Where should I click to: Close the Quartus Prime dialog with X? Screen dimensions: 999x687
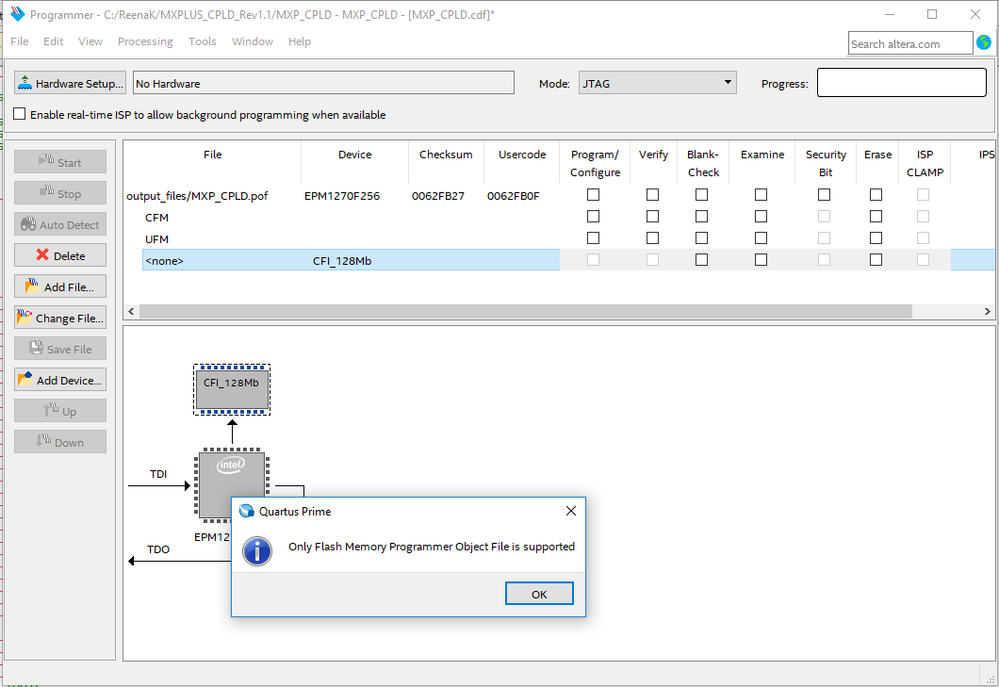[x=571, y=511]
